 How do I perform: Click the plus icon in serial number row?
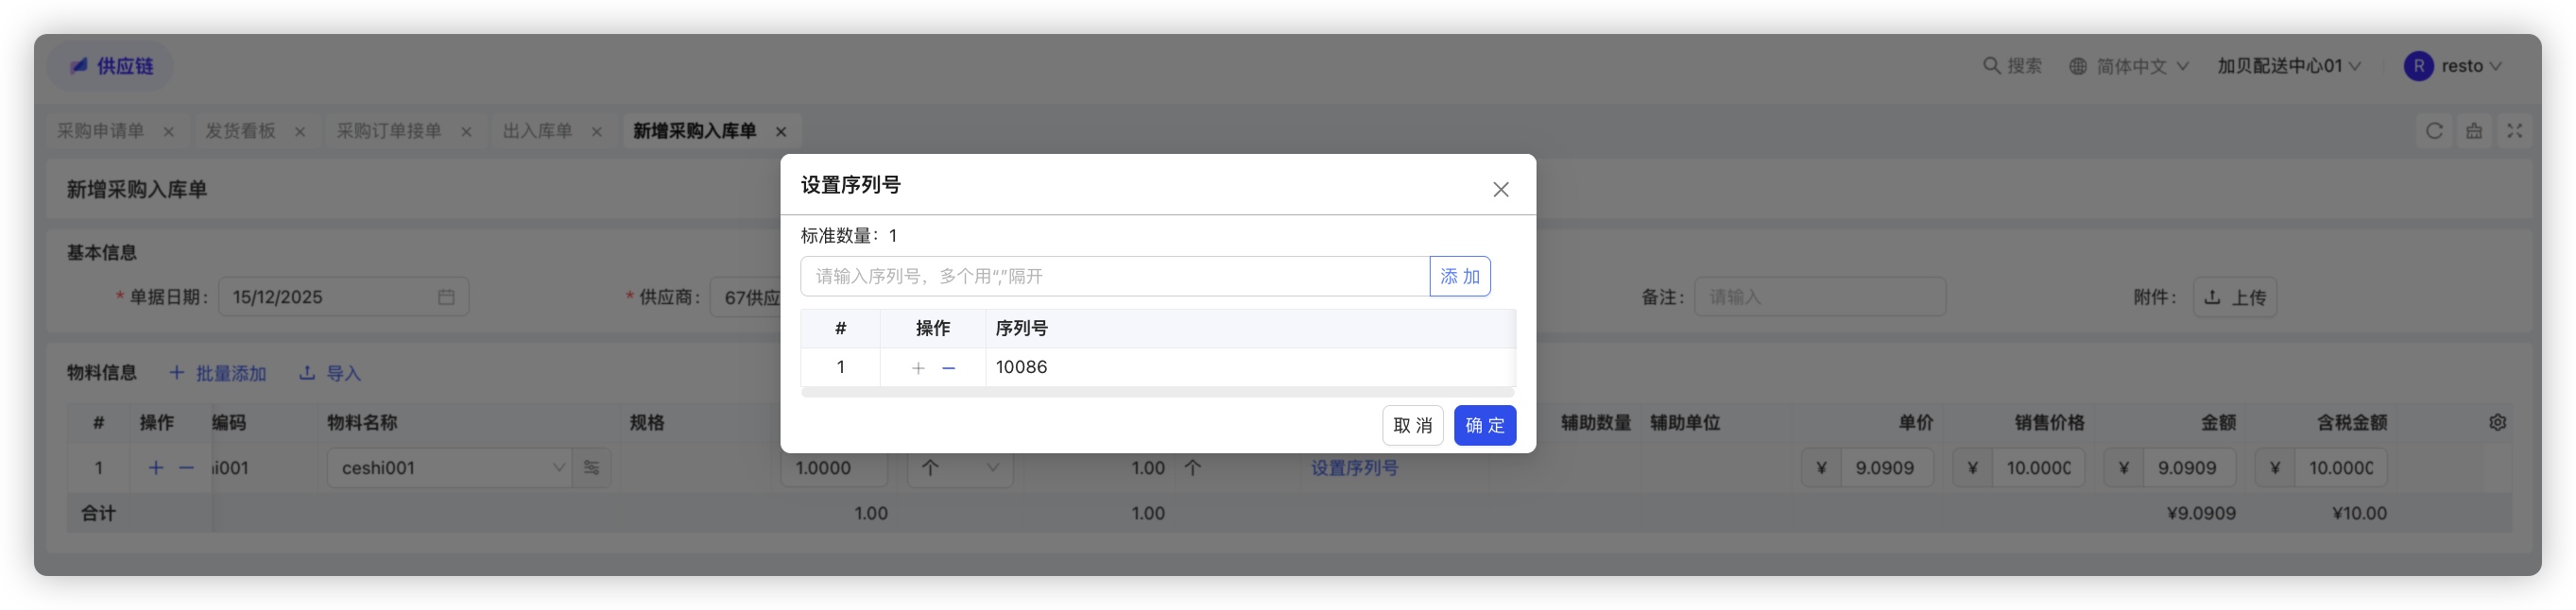click(918, 368)
